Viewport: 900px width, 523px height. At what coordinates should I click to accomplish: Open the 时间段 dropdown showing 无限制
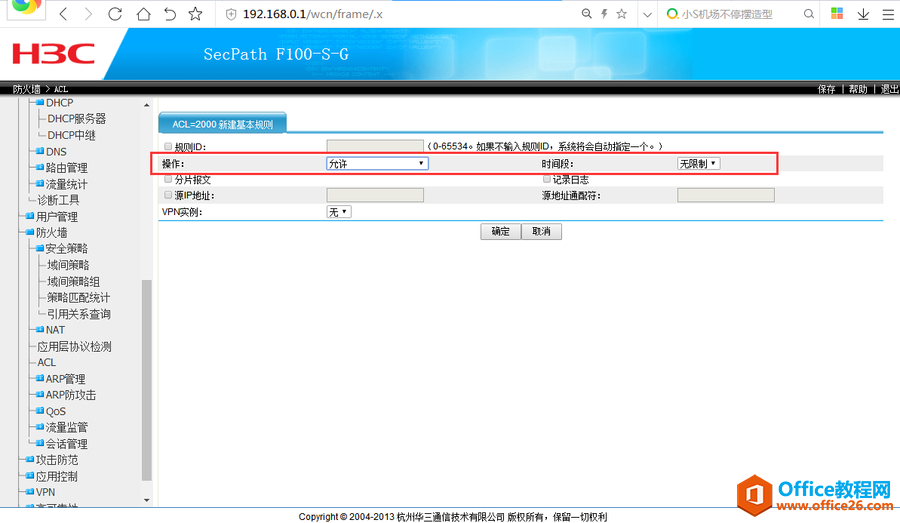pos(699,164)
